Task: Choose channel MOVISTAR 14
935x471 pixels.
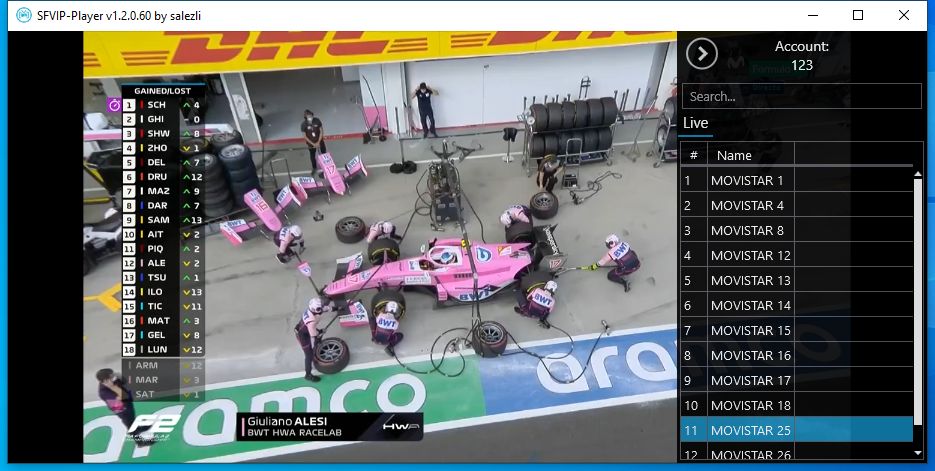Action: [x=797, y=305]
